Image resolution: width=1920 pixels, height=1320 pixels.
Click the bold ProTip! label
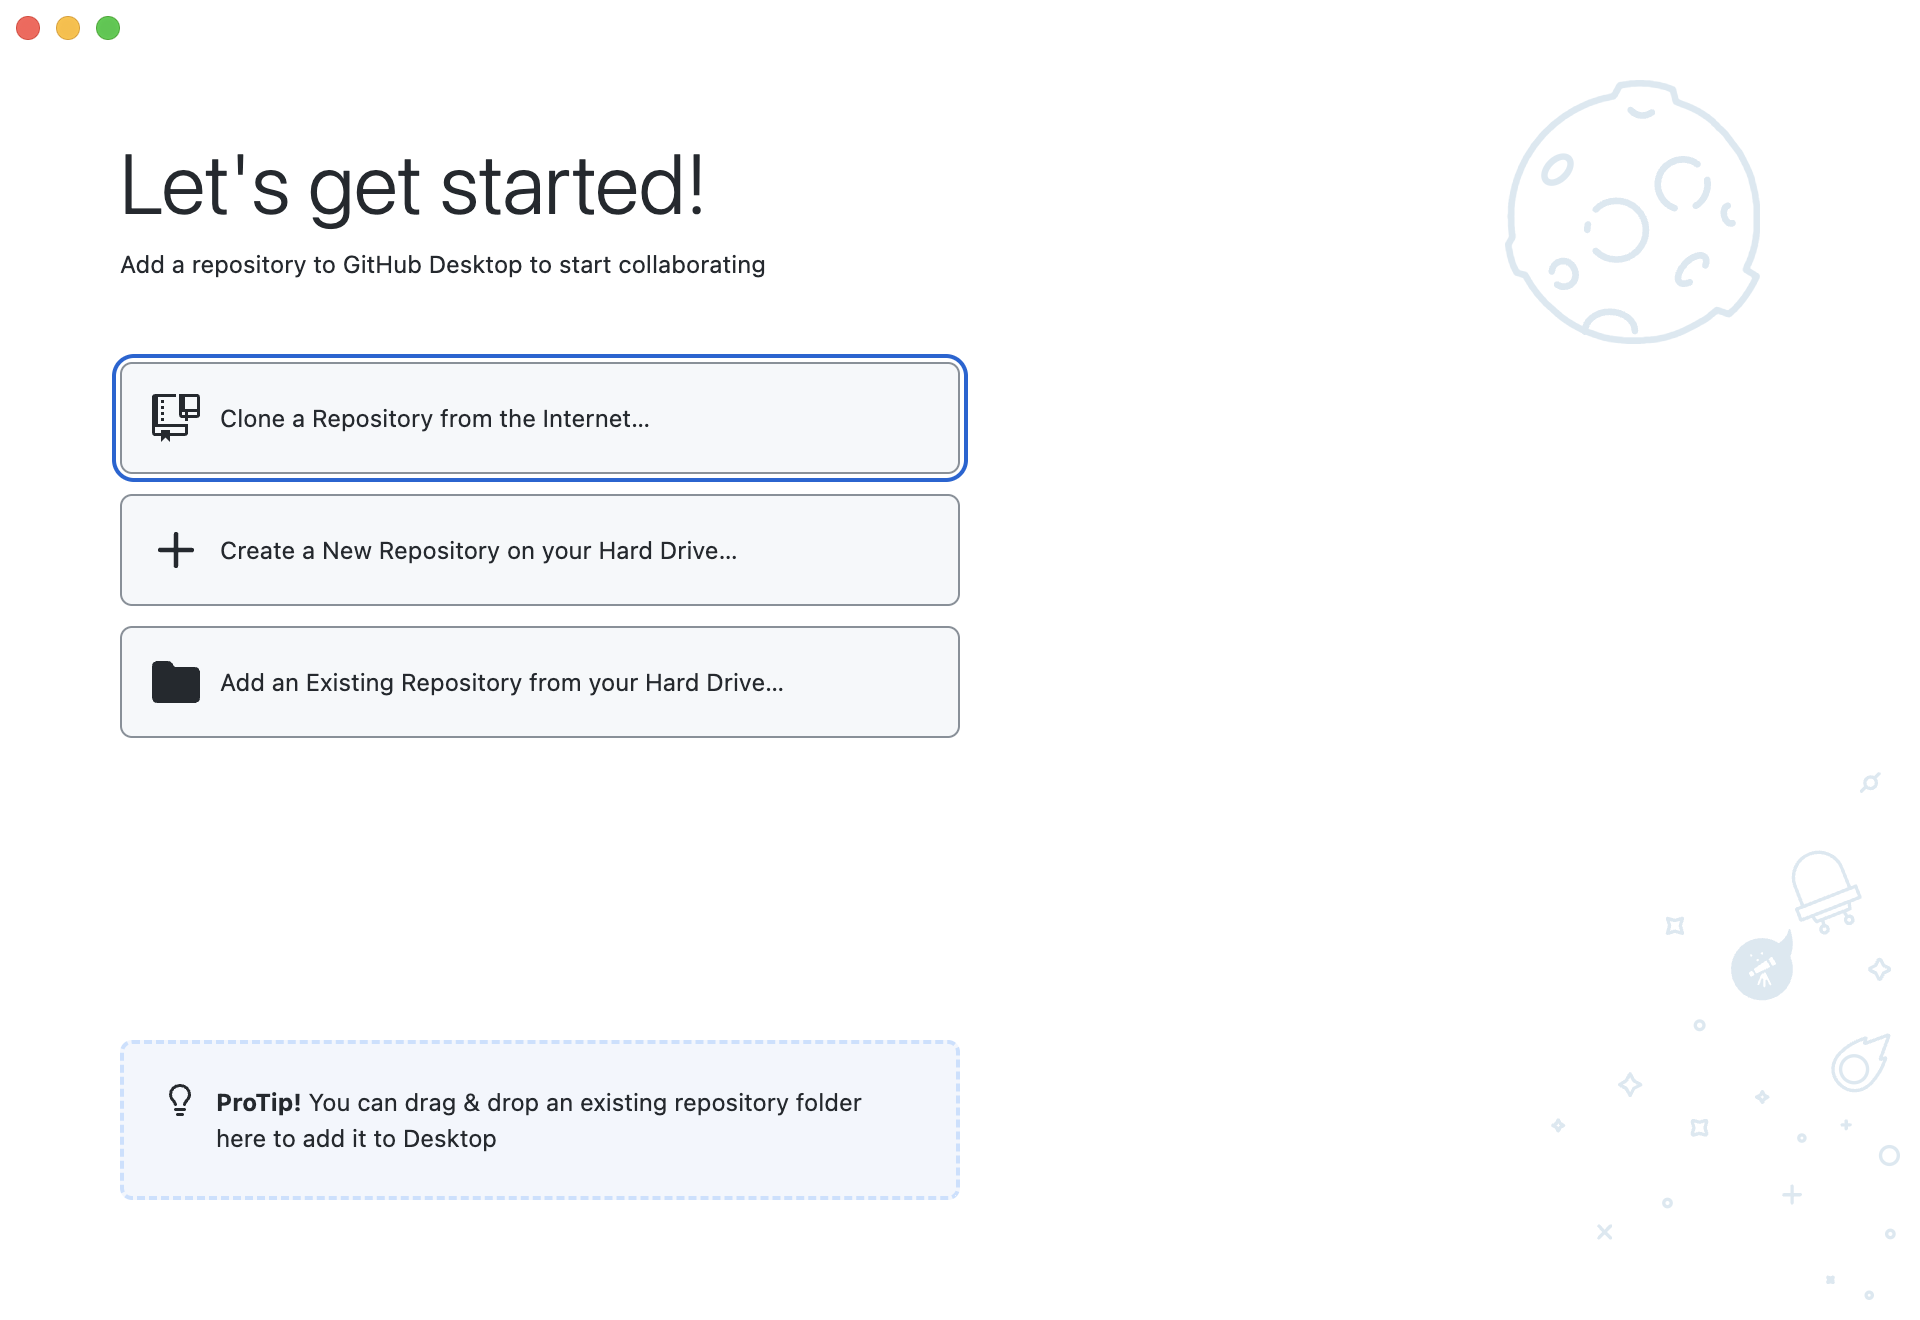258,1102
